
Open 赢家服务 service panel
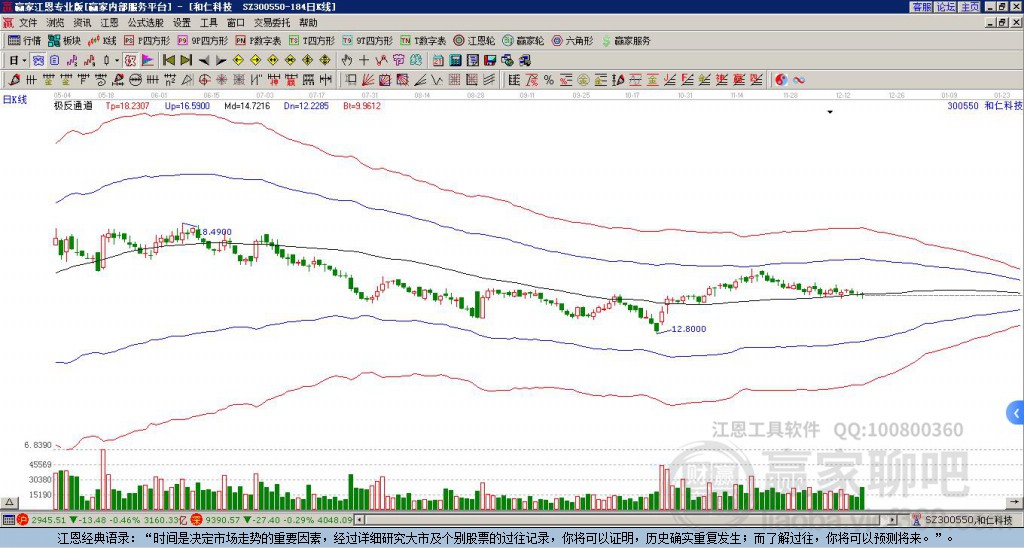coord(626,40)
